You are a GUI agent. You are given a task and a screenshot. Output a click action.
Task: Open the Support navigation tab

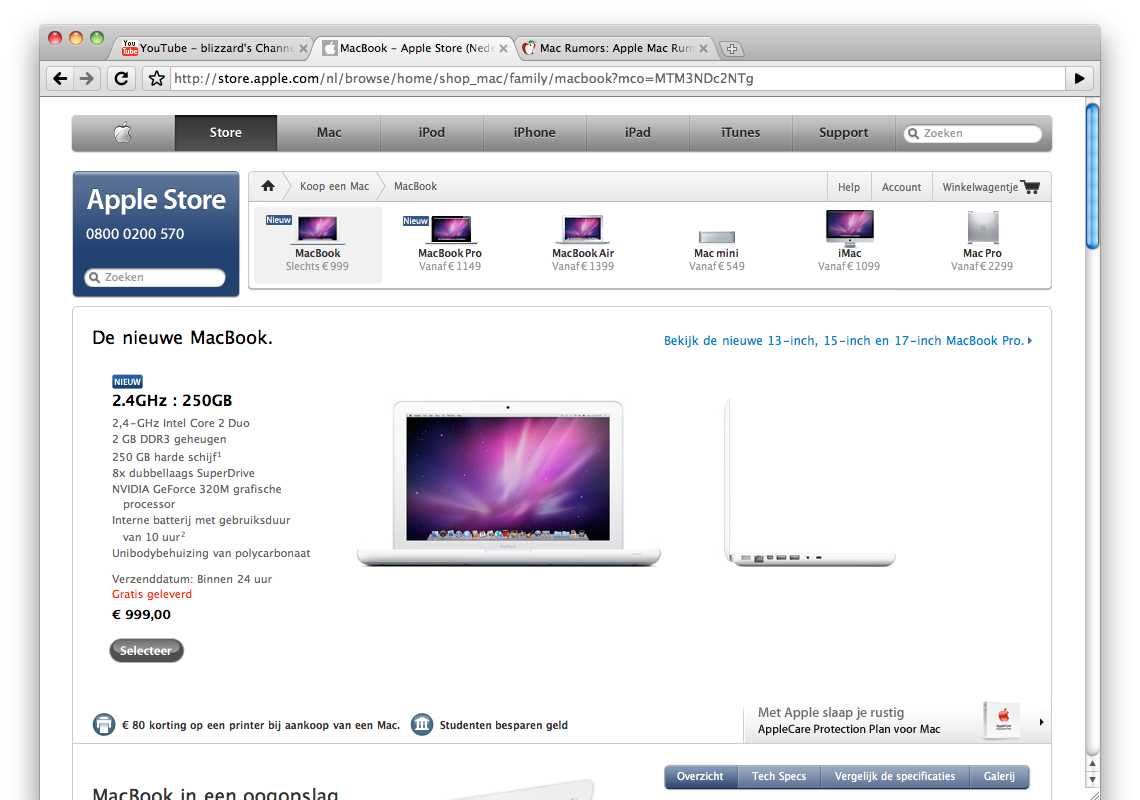[843, 133]
